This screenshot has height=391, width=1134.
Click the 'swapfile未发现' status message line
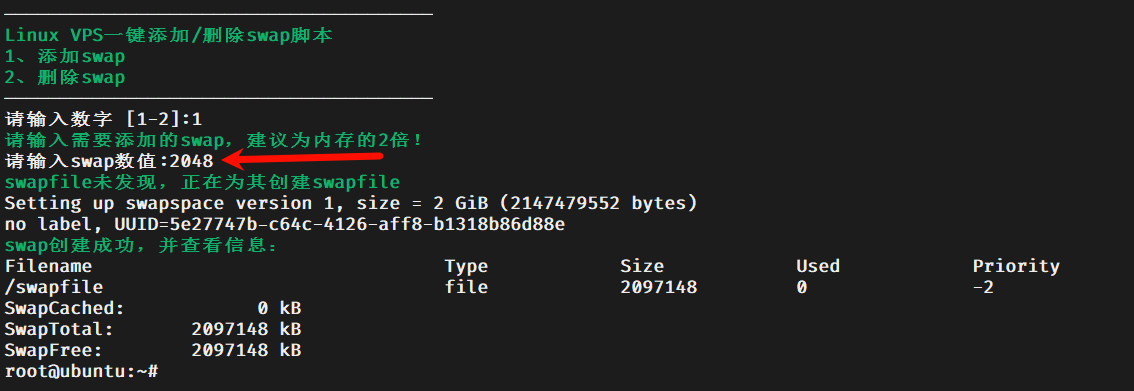point(202,182)
